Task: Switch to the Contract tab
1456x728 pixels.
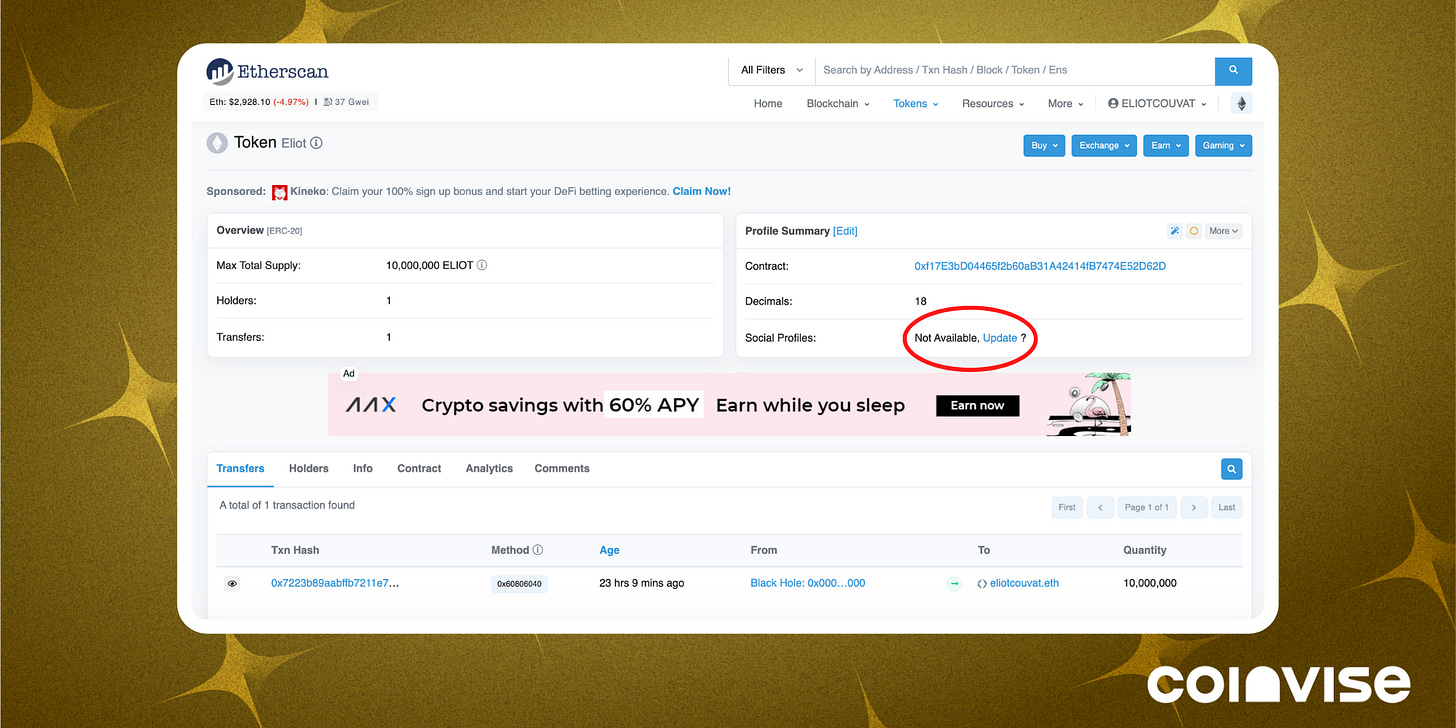Action: coord(419,468)
